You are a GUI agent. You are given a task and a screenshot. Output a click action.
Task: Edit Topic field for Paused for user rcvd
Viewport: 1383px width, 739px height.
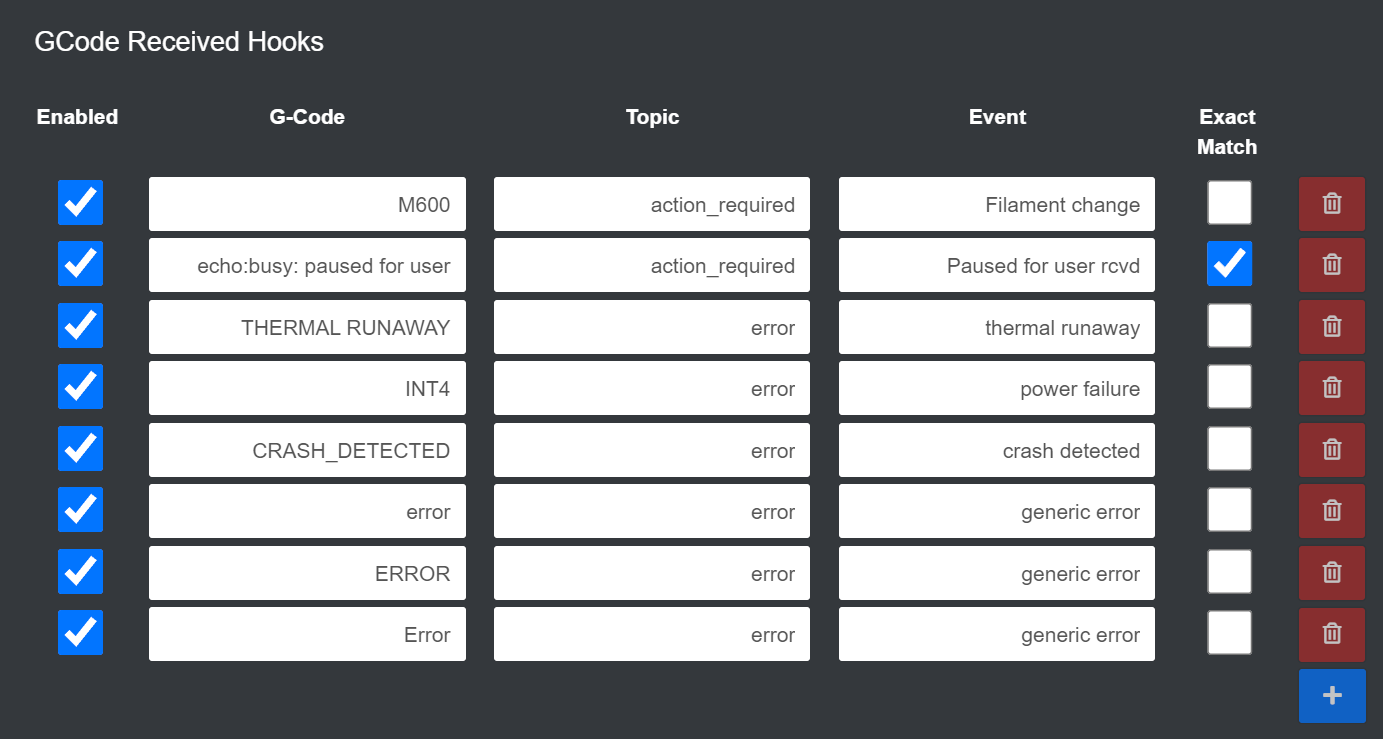(652, 265)
